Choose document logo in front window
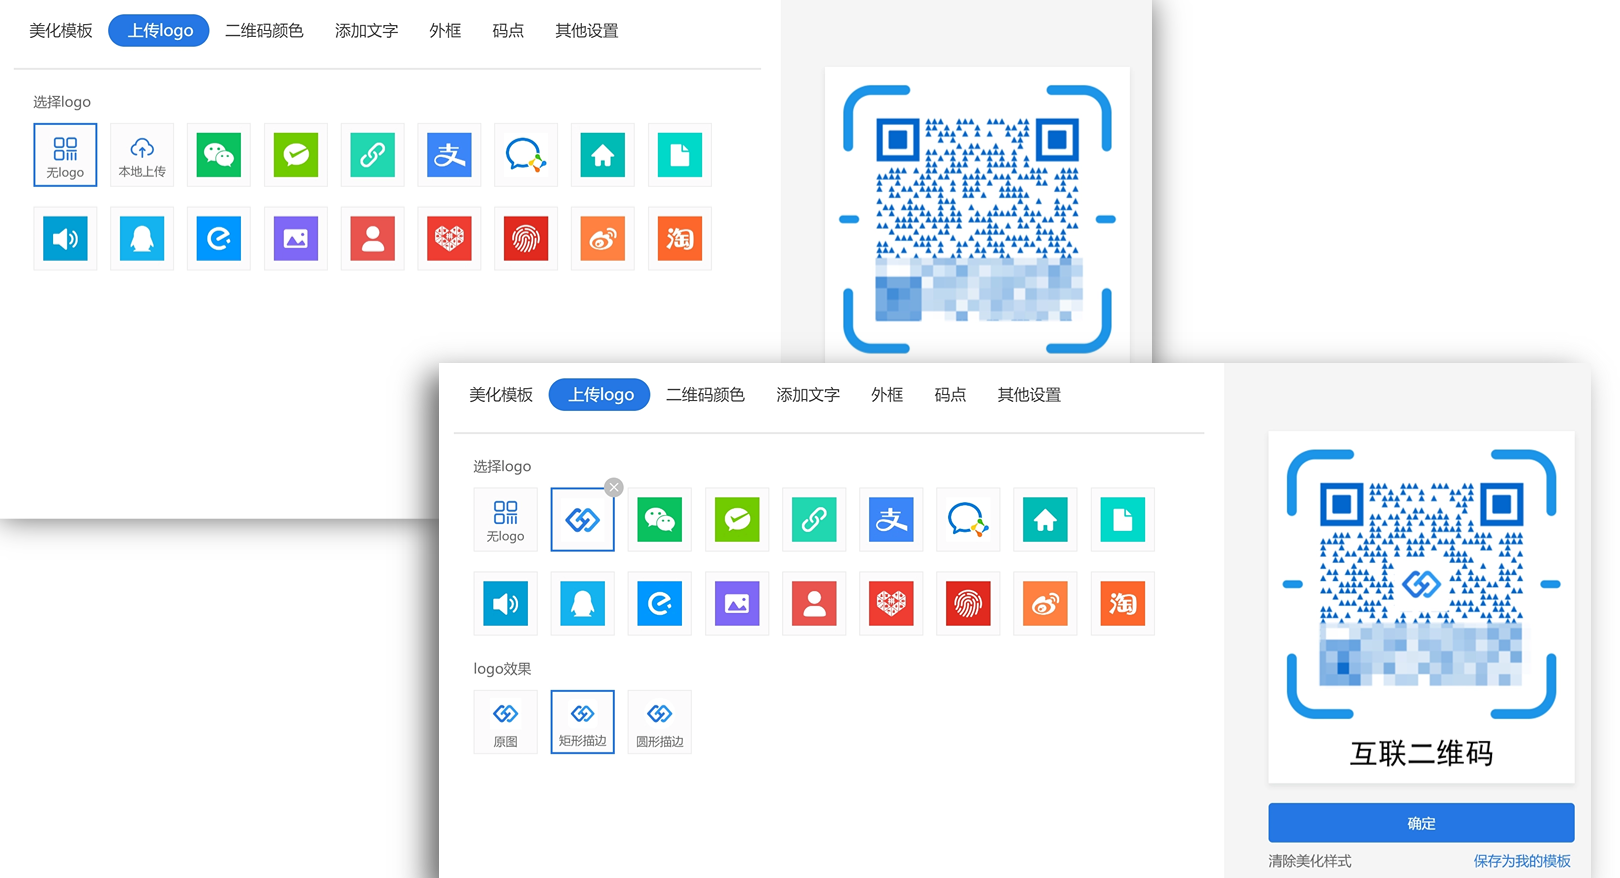 (x=1122, y=520)
